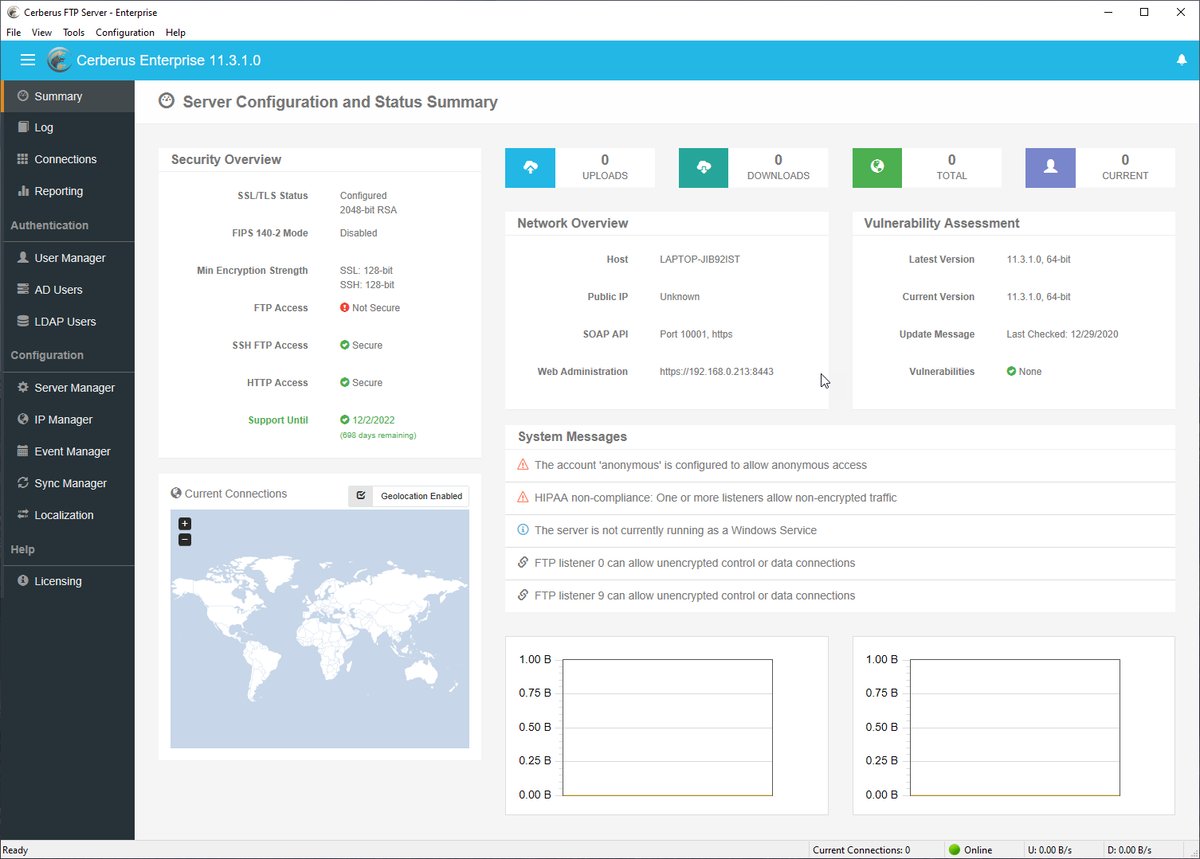Screen dimensions: 1200x859
Task: Open Reporting using the bar chart icon
Action: coord(22,191)
